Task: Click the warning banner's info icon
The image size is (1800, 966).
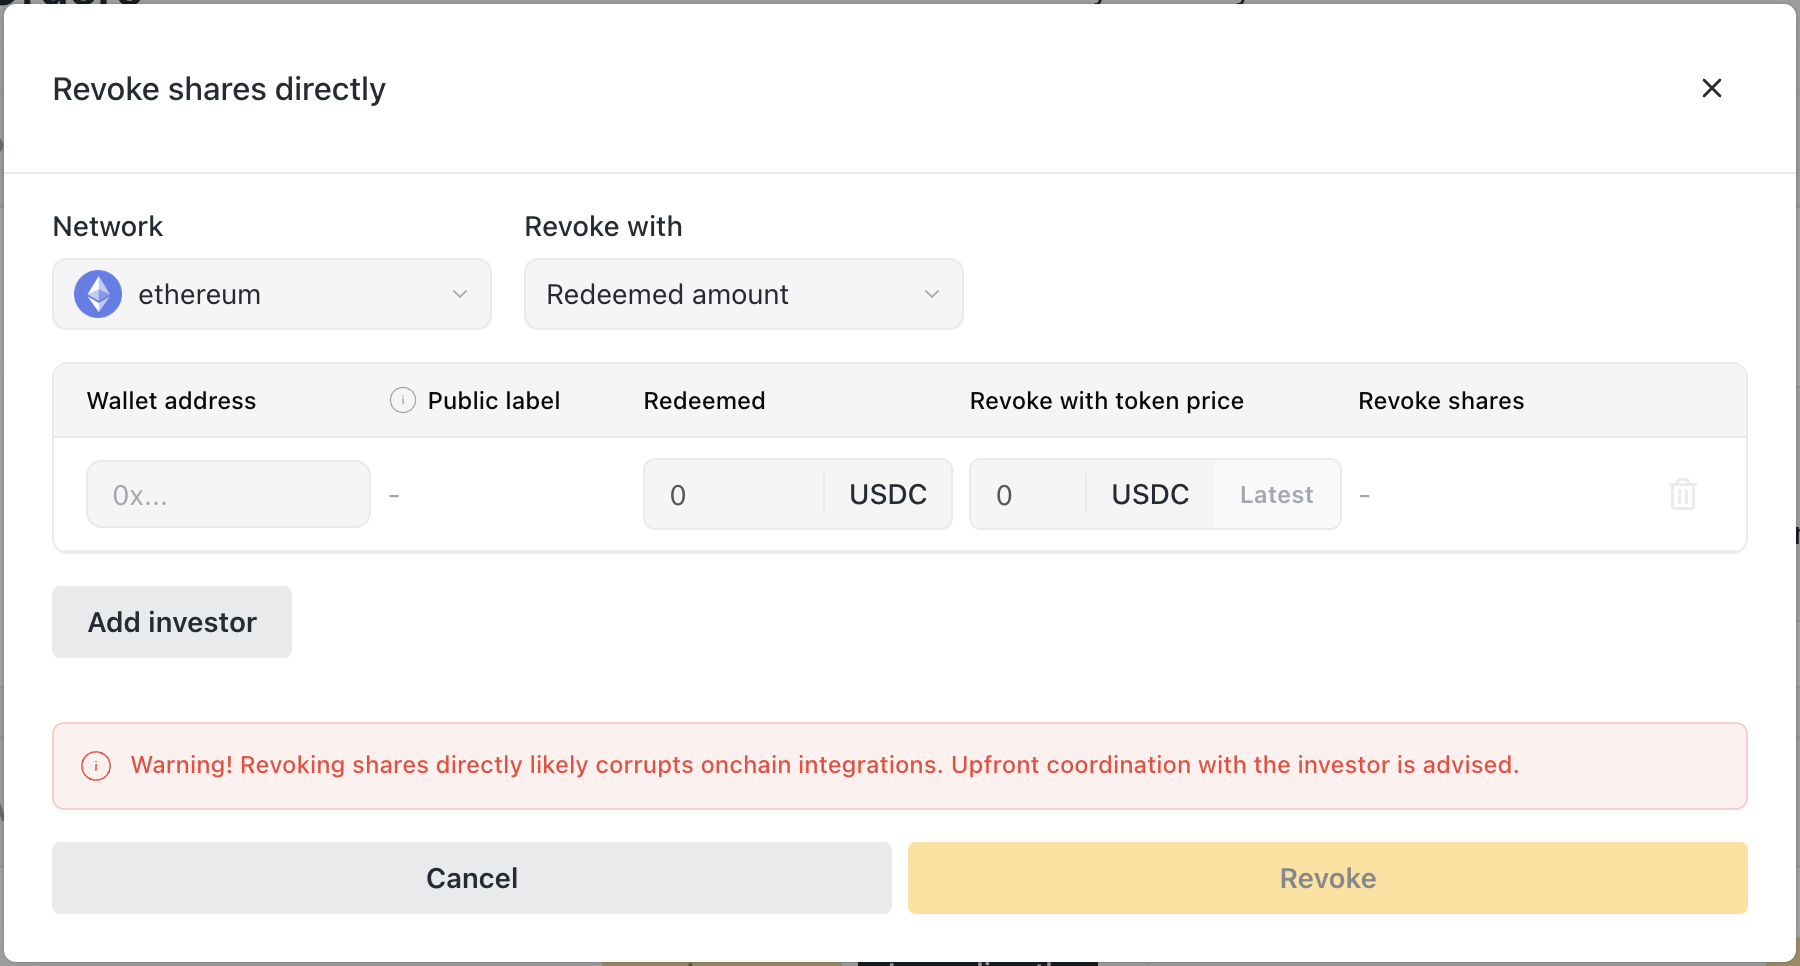Action: tap(96, 766)
